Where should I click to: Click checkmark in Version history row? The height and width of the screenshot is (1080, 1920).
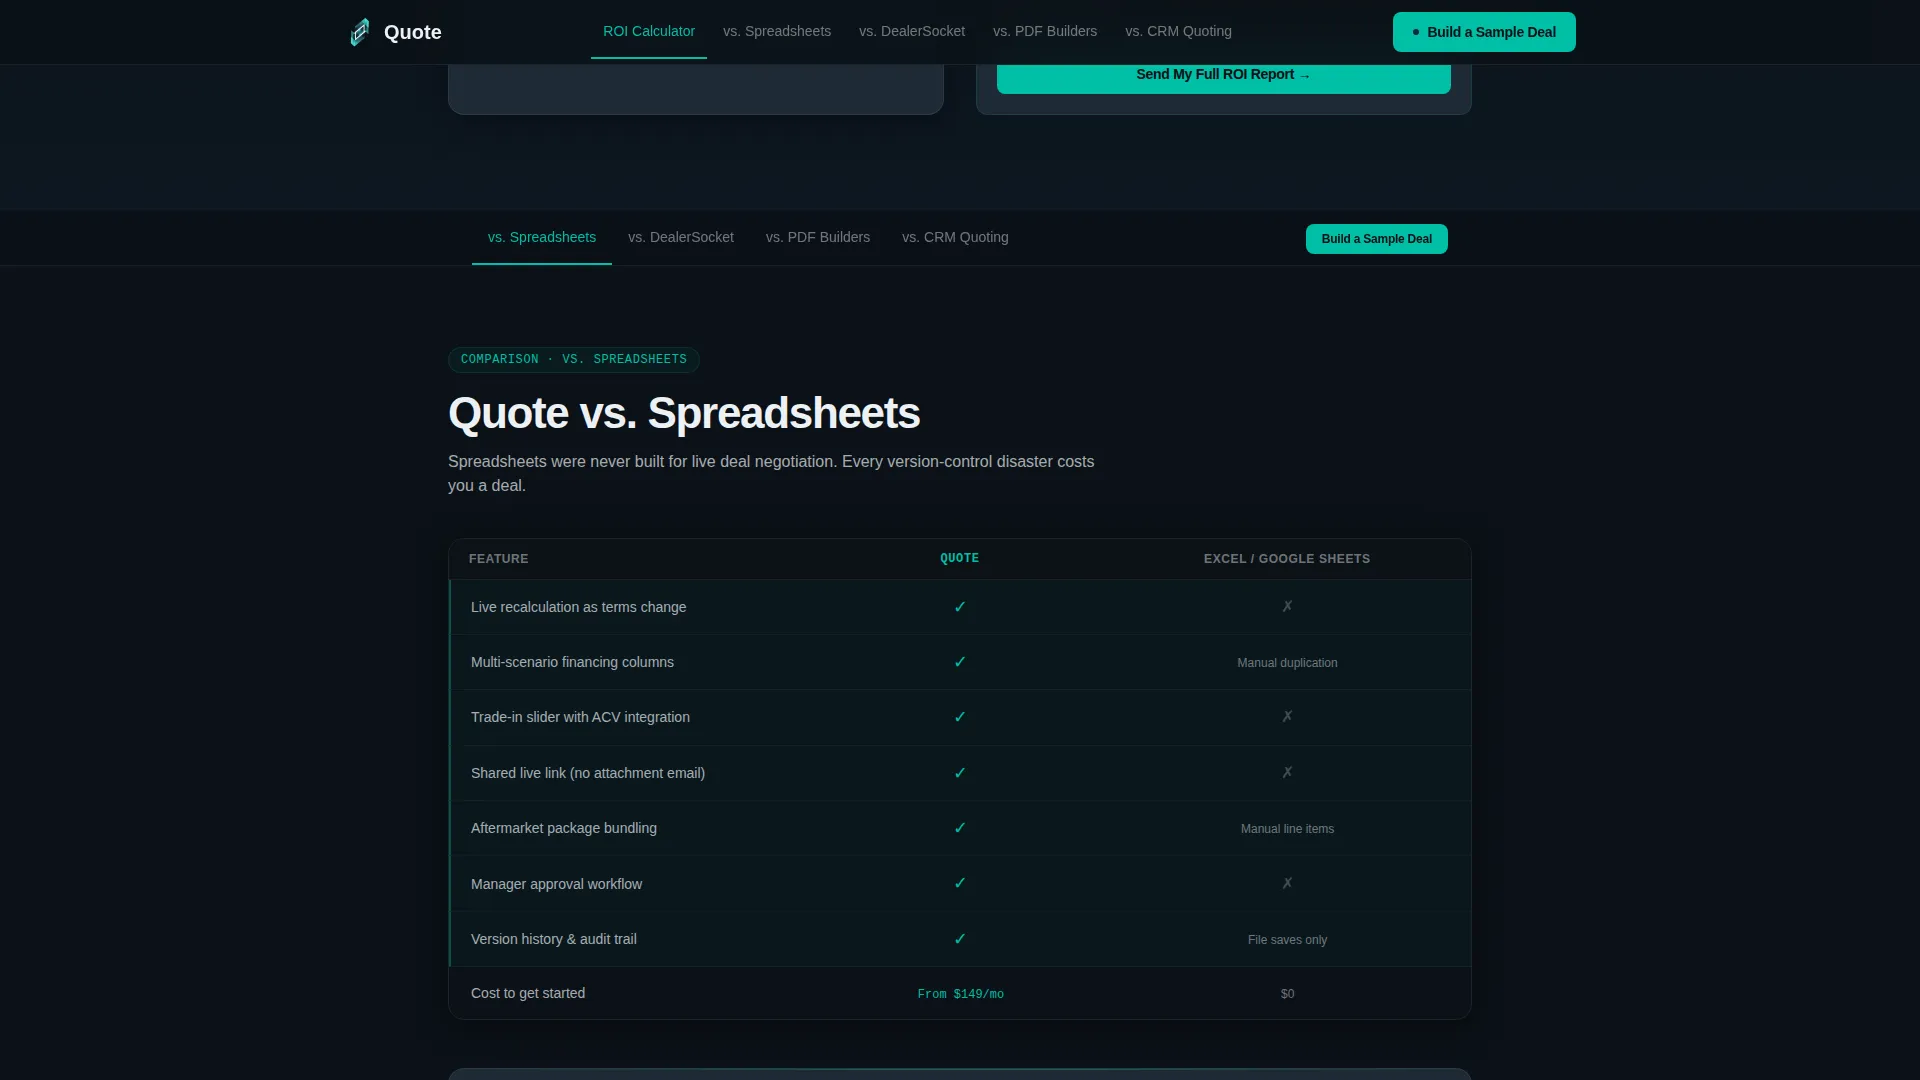(960, 939)
